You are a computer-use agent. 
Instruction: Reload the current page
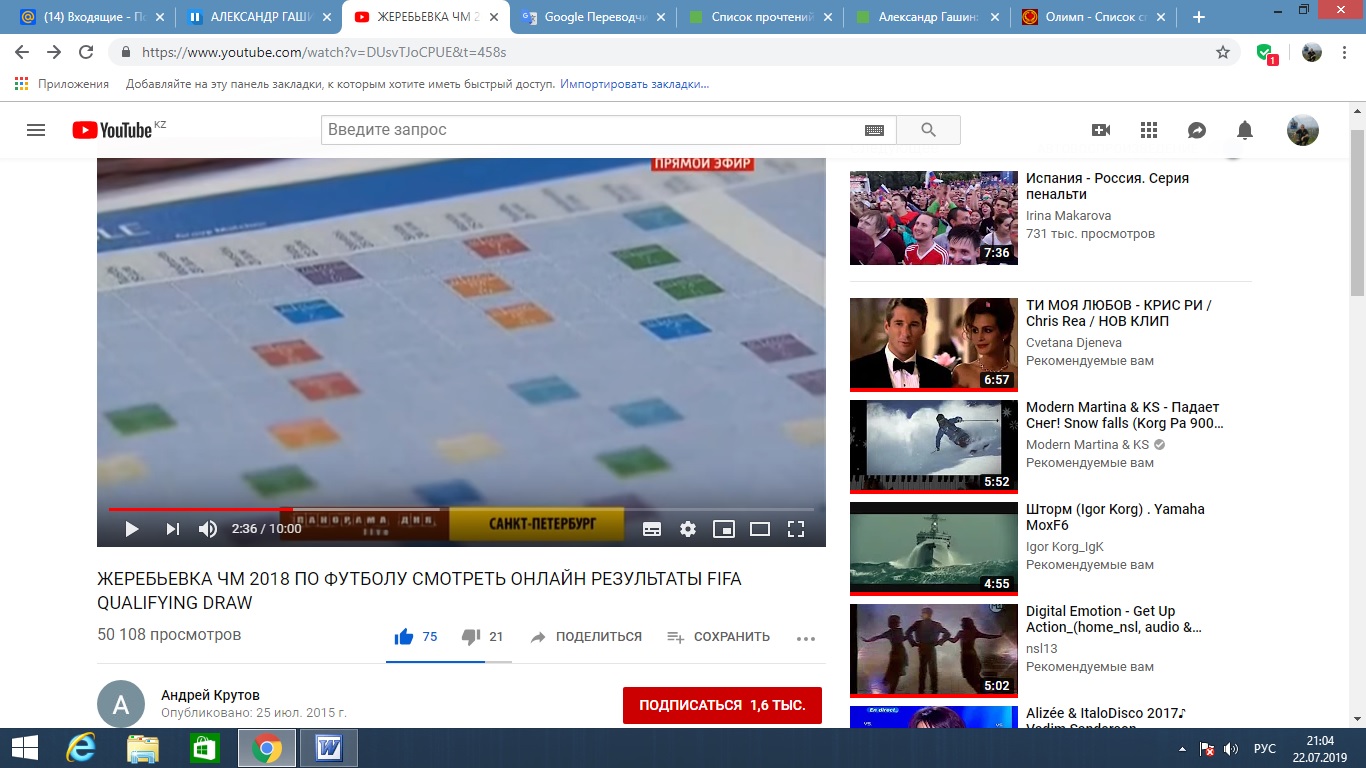[86, 52]
